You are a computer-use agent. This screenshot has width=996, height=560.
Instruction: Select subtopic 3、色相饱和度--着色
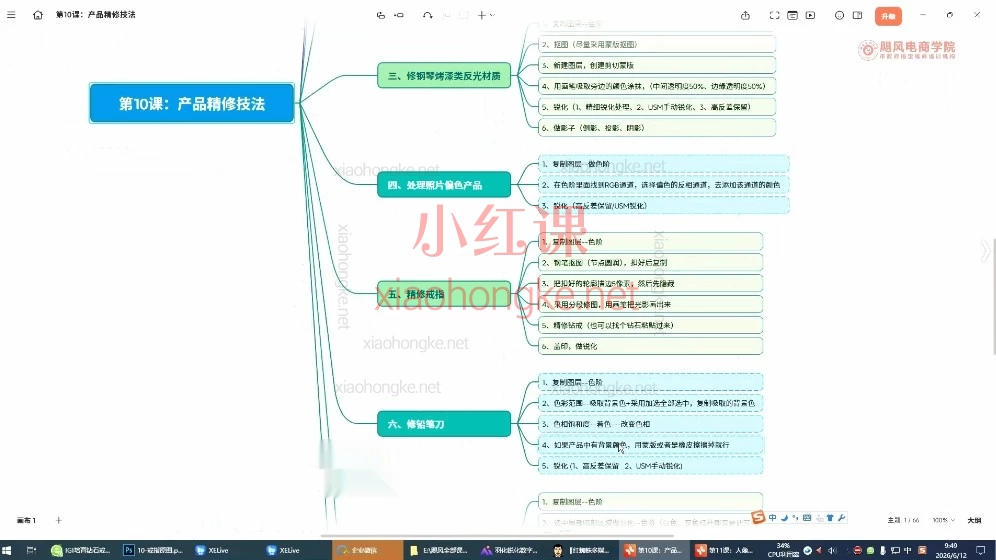650,424
